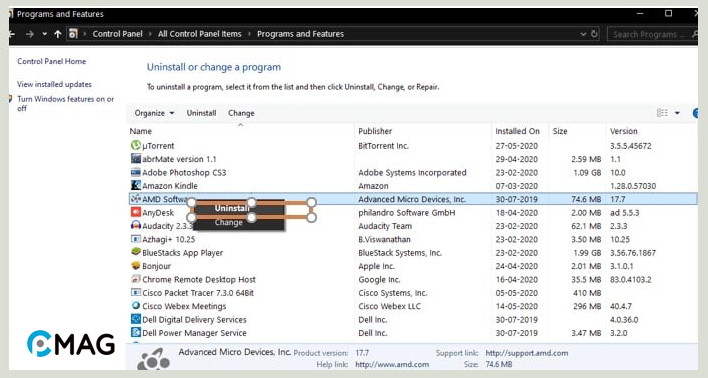Refresh the Programs and Features list
Image resolution: width=708 pixels, height=378 pixels.
tap(594, 34)
